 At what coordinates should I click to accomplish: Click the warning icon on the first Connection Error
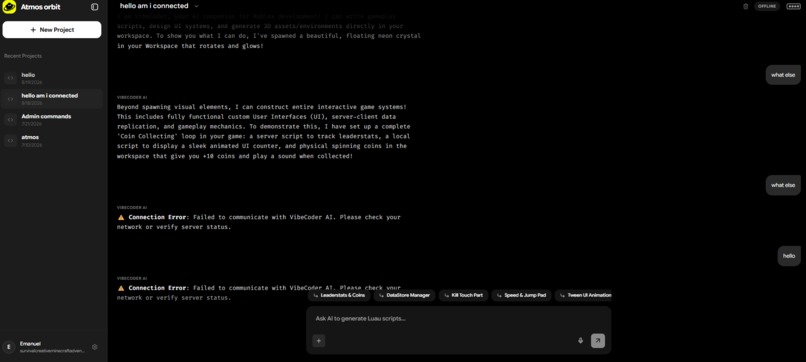point(121,218)
